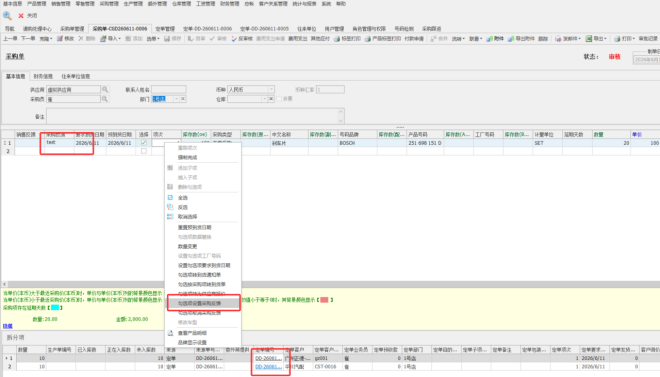Click the 联系人姓名 input field
The height and width of the screenshot is (377, 660).
click(x=169, y=89)
